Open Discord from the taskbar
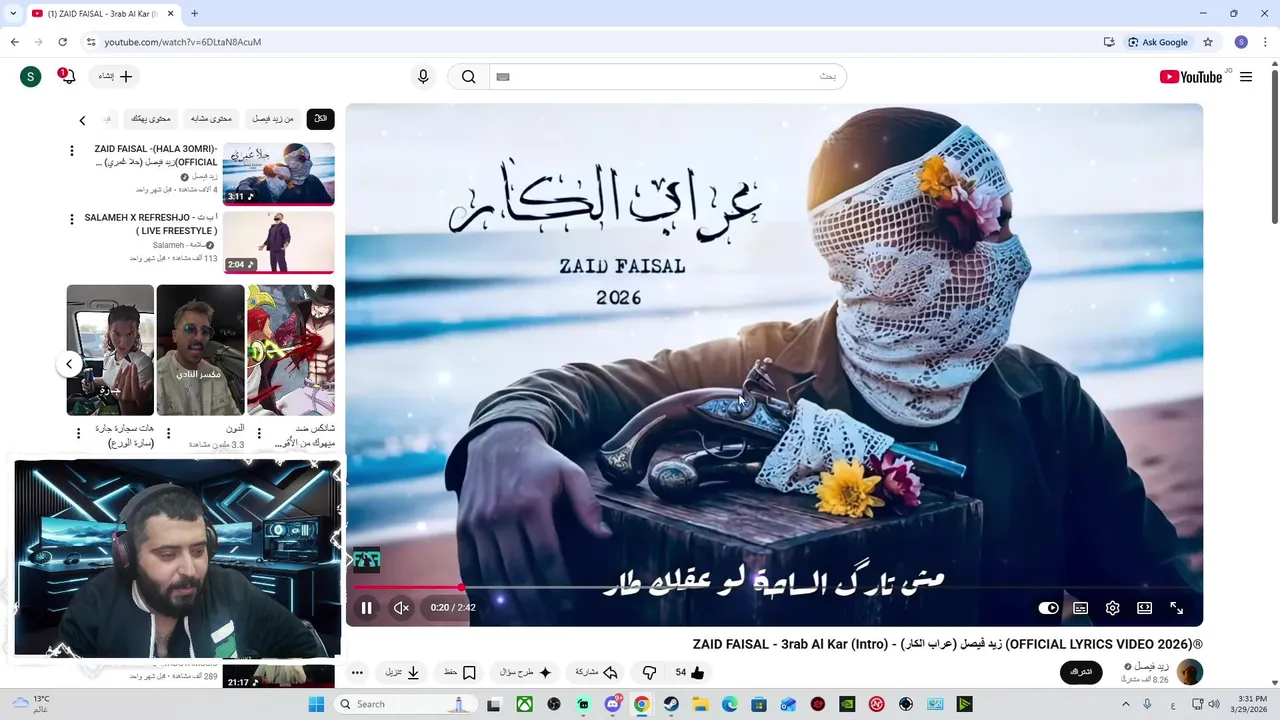1280x720 pixels. point(612,704)
